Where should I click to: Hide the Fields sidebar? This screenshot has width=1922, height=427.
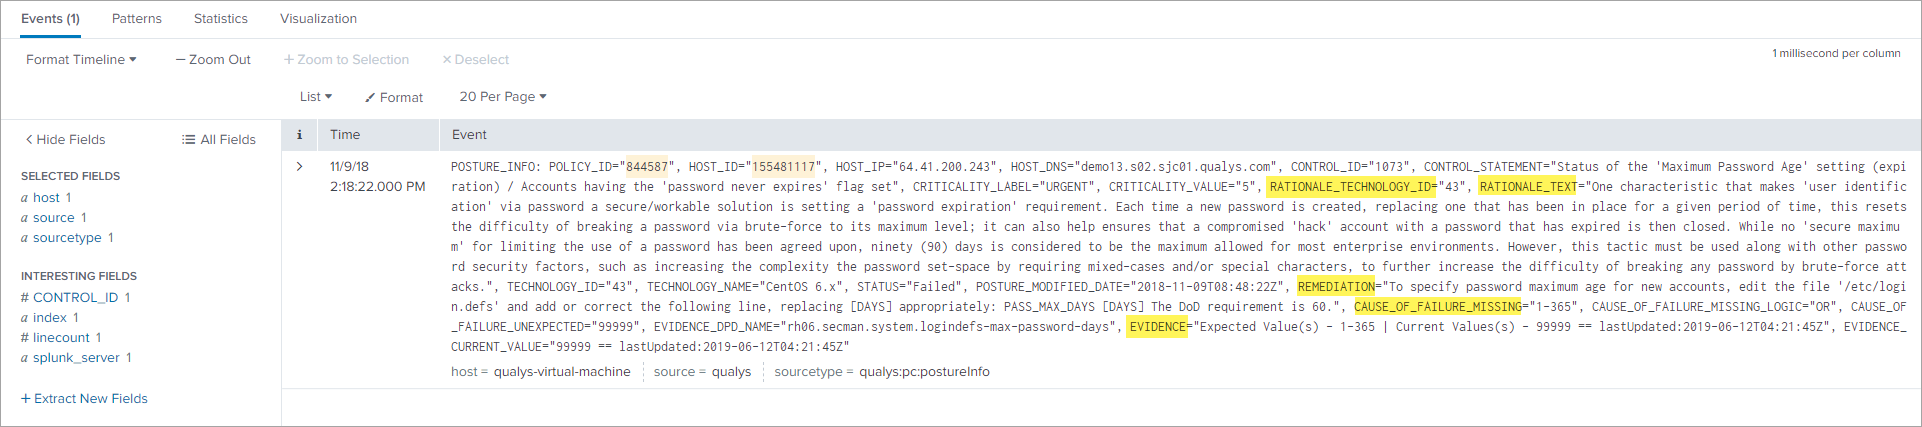pos(65,140)
